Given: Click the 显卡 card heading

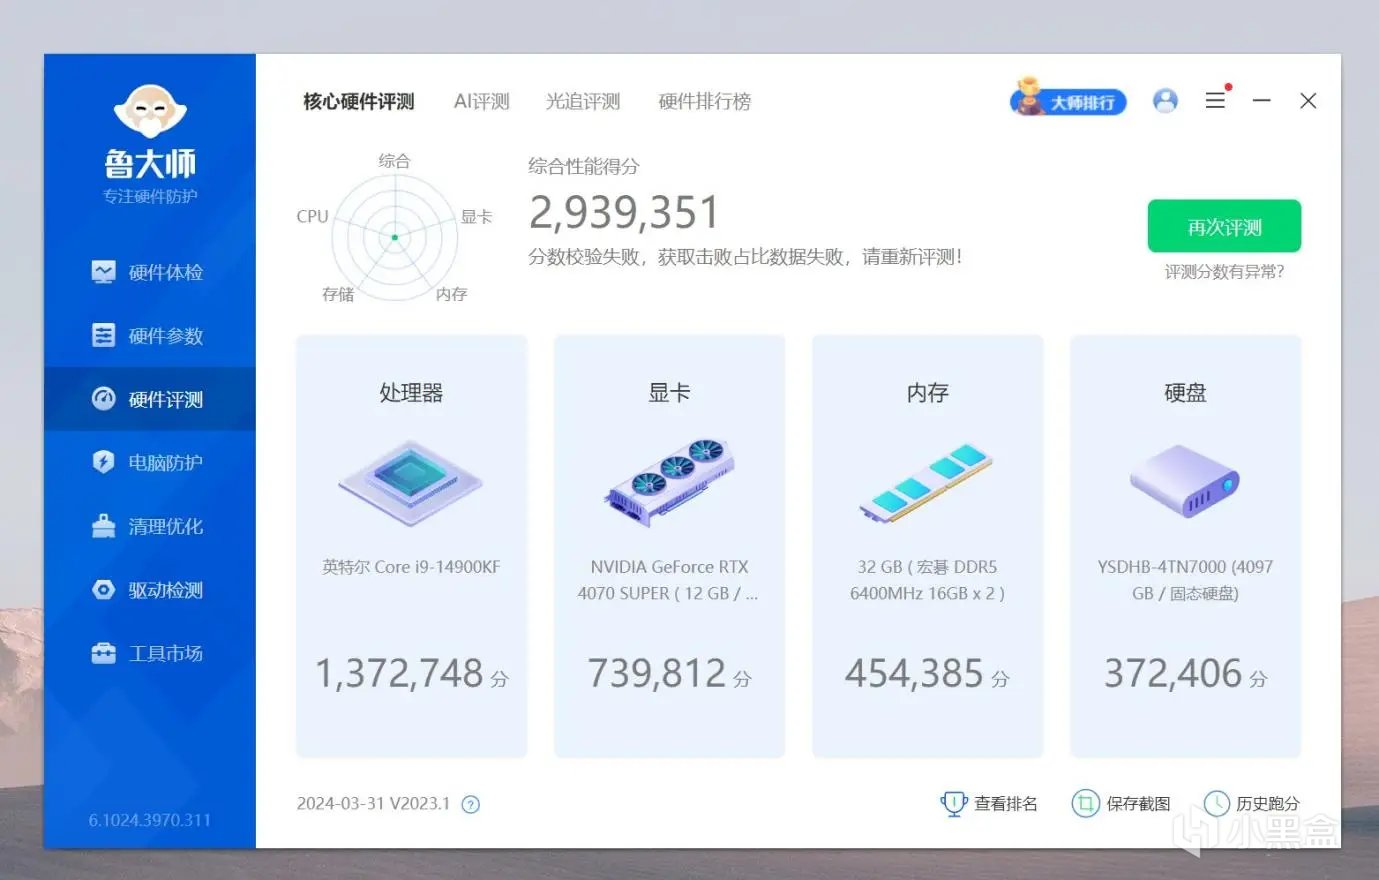Looking at the screenshot, I should click(x=669, y=393).
